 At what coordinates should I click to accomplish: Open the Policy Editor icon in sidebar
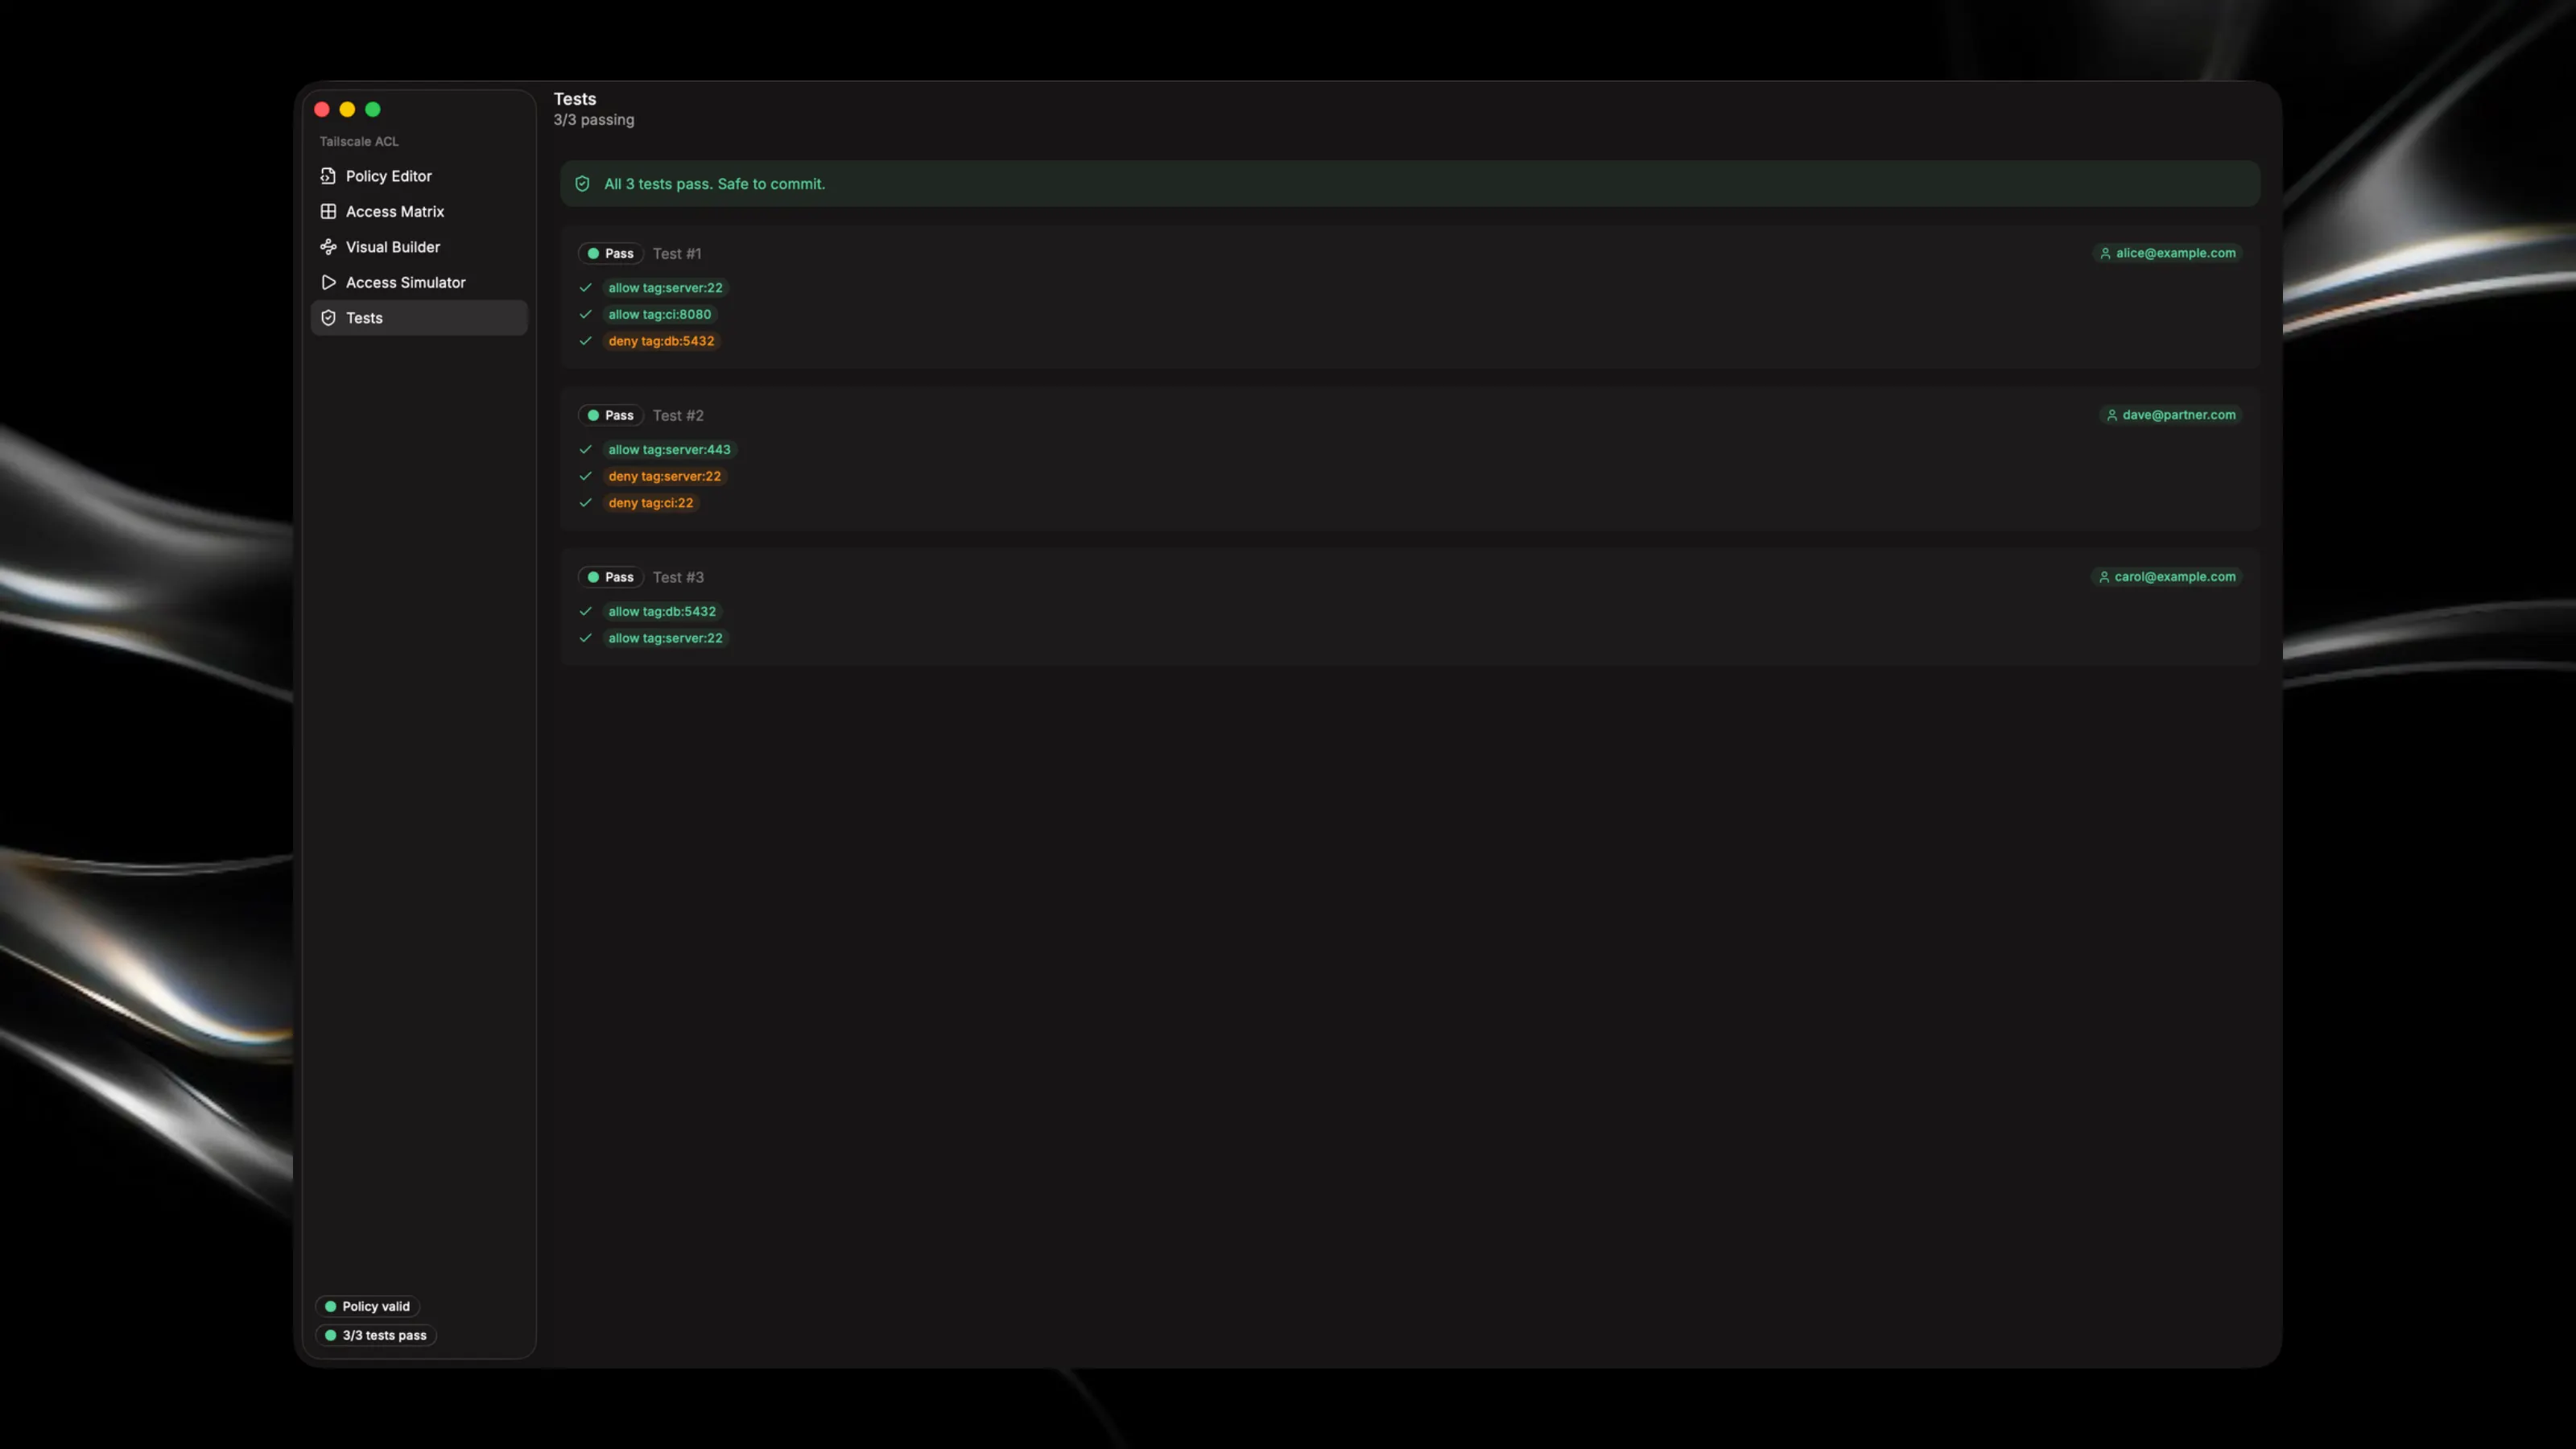328,176
